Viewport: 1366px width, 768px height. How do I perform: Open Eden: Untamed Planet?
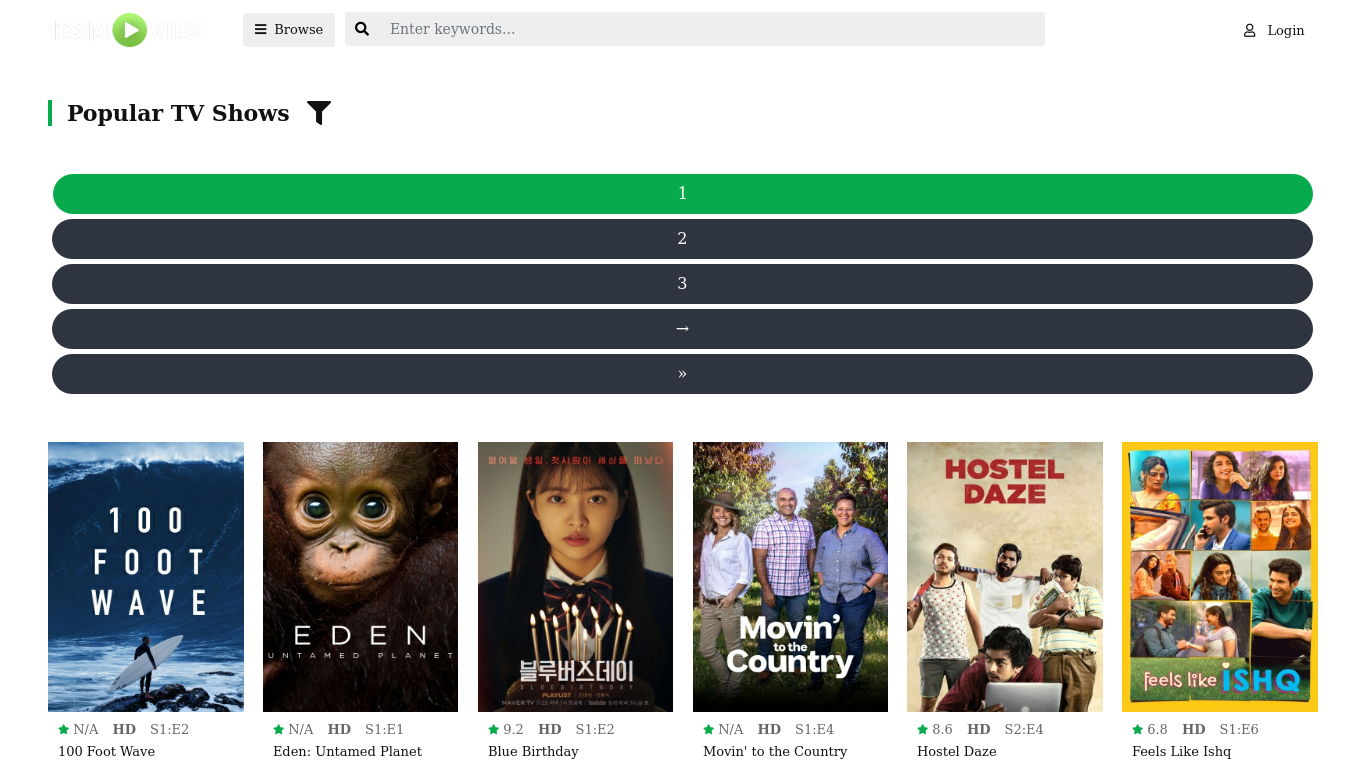(360, 577)
